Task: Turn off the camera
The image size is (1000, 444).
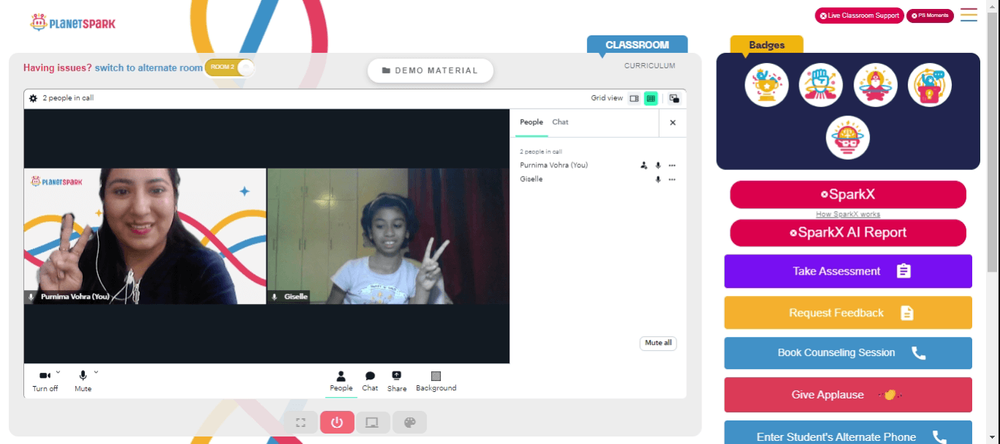Action: click(45, 380)
